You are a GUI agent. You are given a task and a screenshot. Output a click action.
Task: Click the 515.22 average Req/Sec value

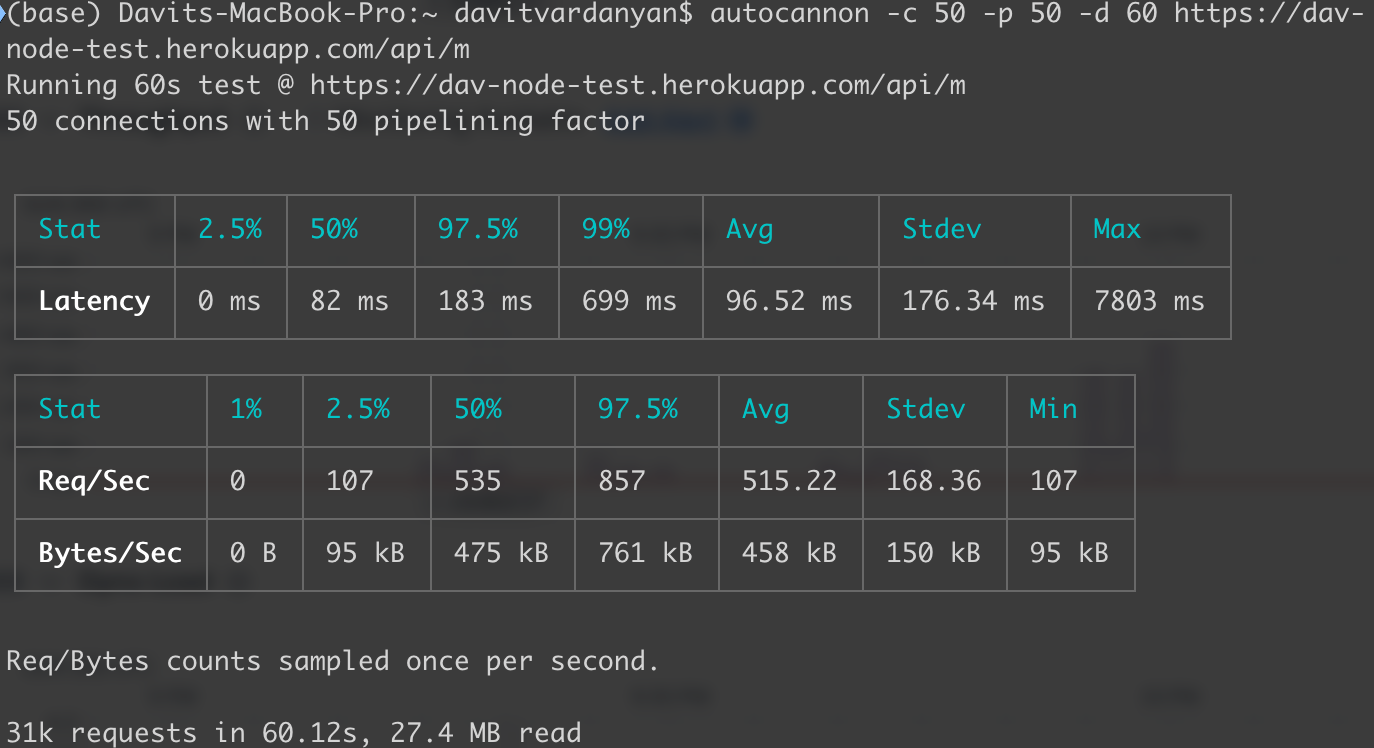tap(789, 481)
